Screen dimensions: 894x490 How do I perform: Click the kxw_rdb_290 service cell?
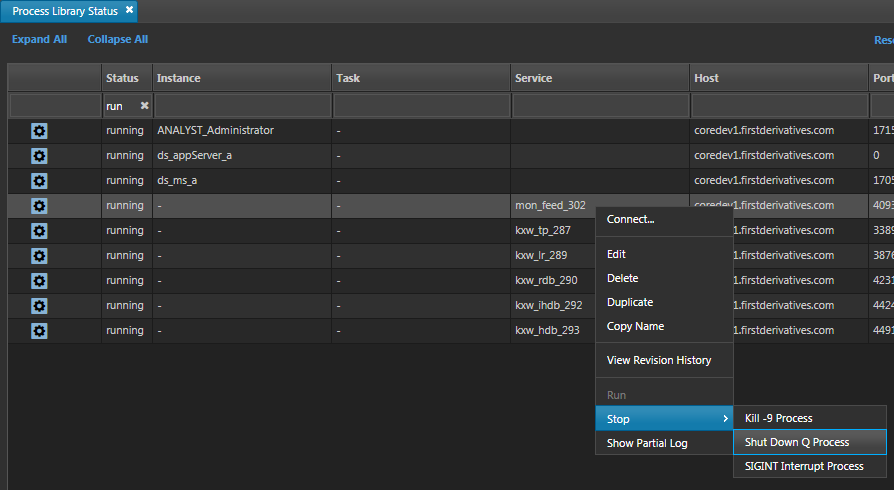pyautogui.click(x=553, y=281)
